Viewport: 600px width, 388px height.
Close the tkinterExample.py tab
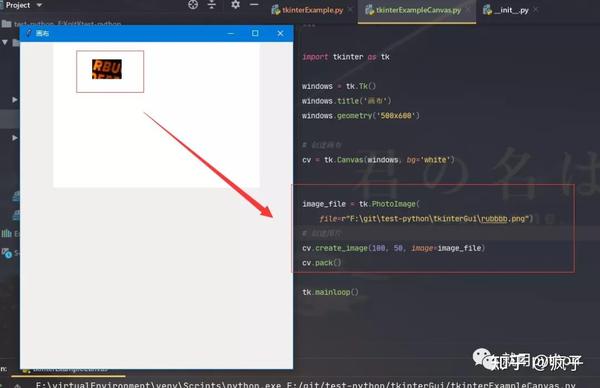tap(350, 10)
